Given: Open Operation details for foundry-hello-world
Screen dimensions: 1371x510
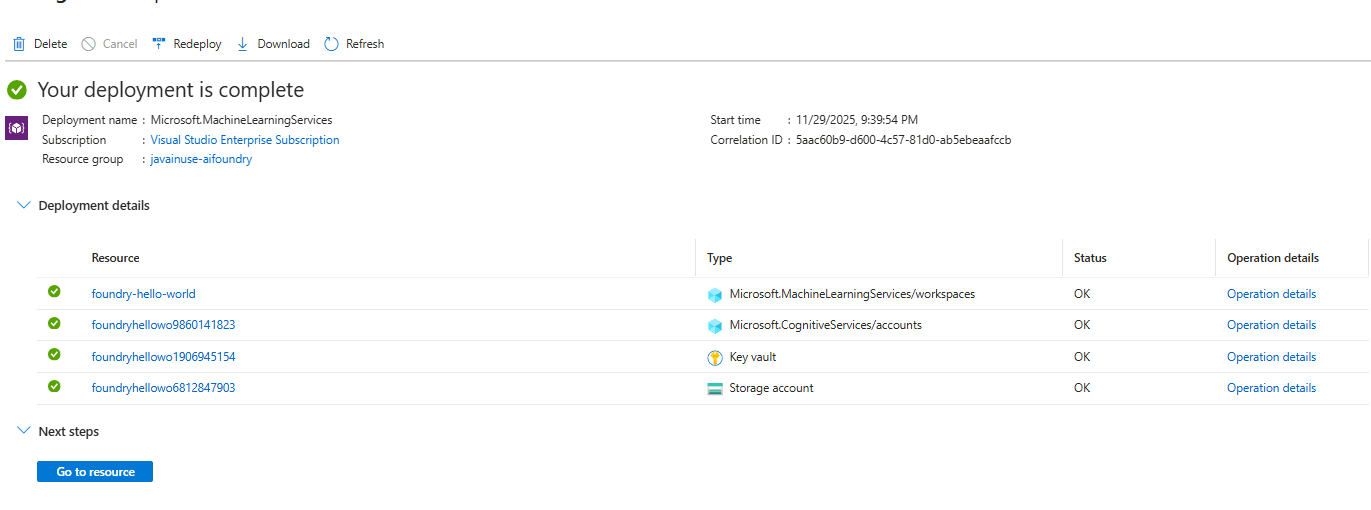Looking at the screenshot, I should [1271, 294].
